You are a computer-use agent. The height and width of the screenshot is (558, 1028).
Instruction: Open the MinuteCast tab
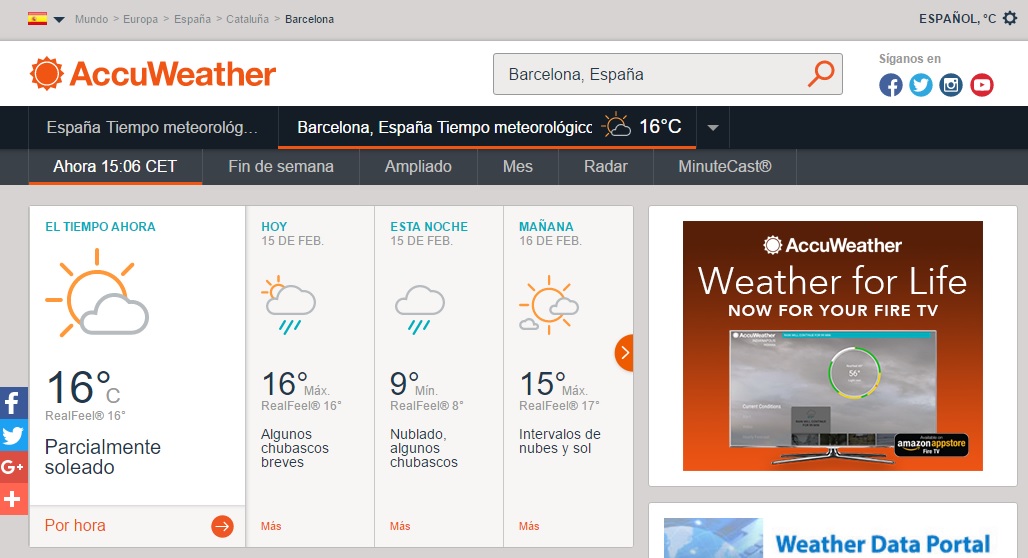[724, 167]
